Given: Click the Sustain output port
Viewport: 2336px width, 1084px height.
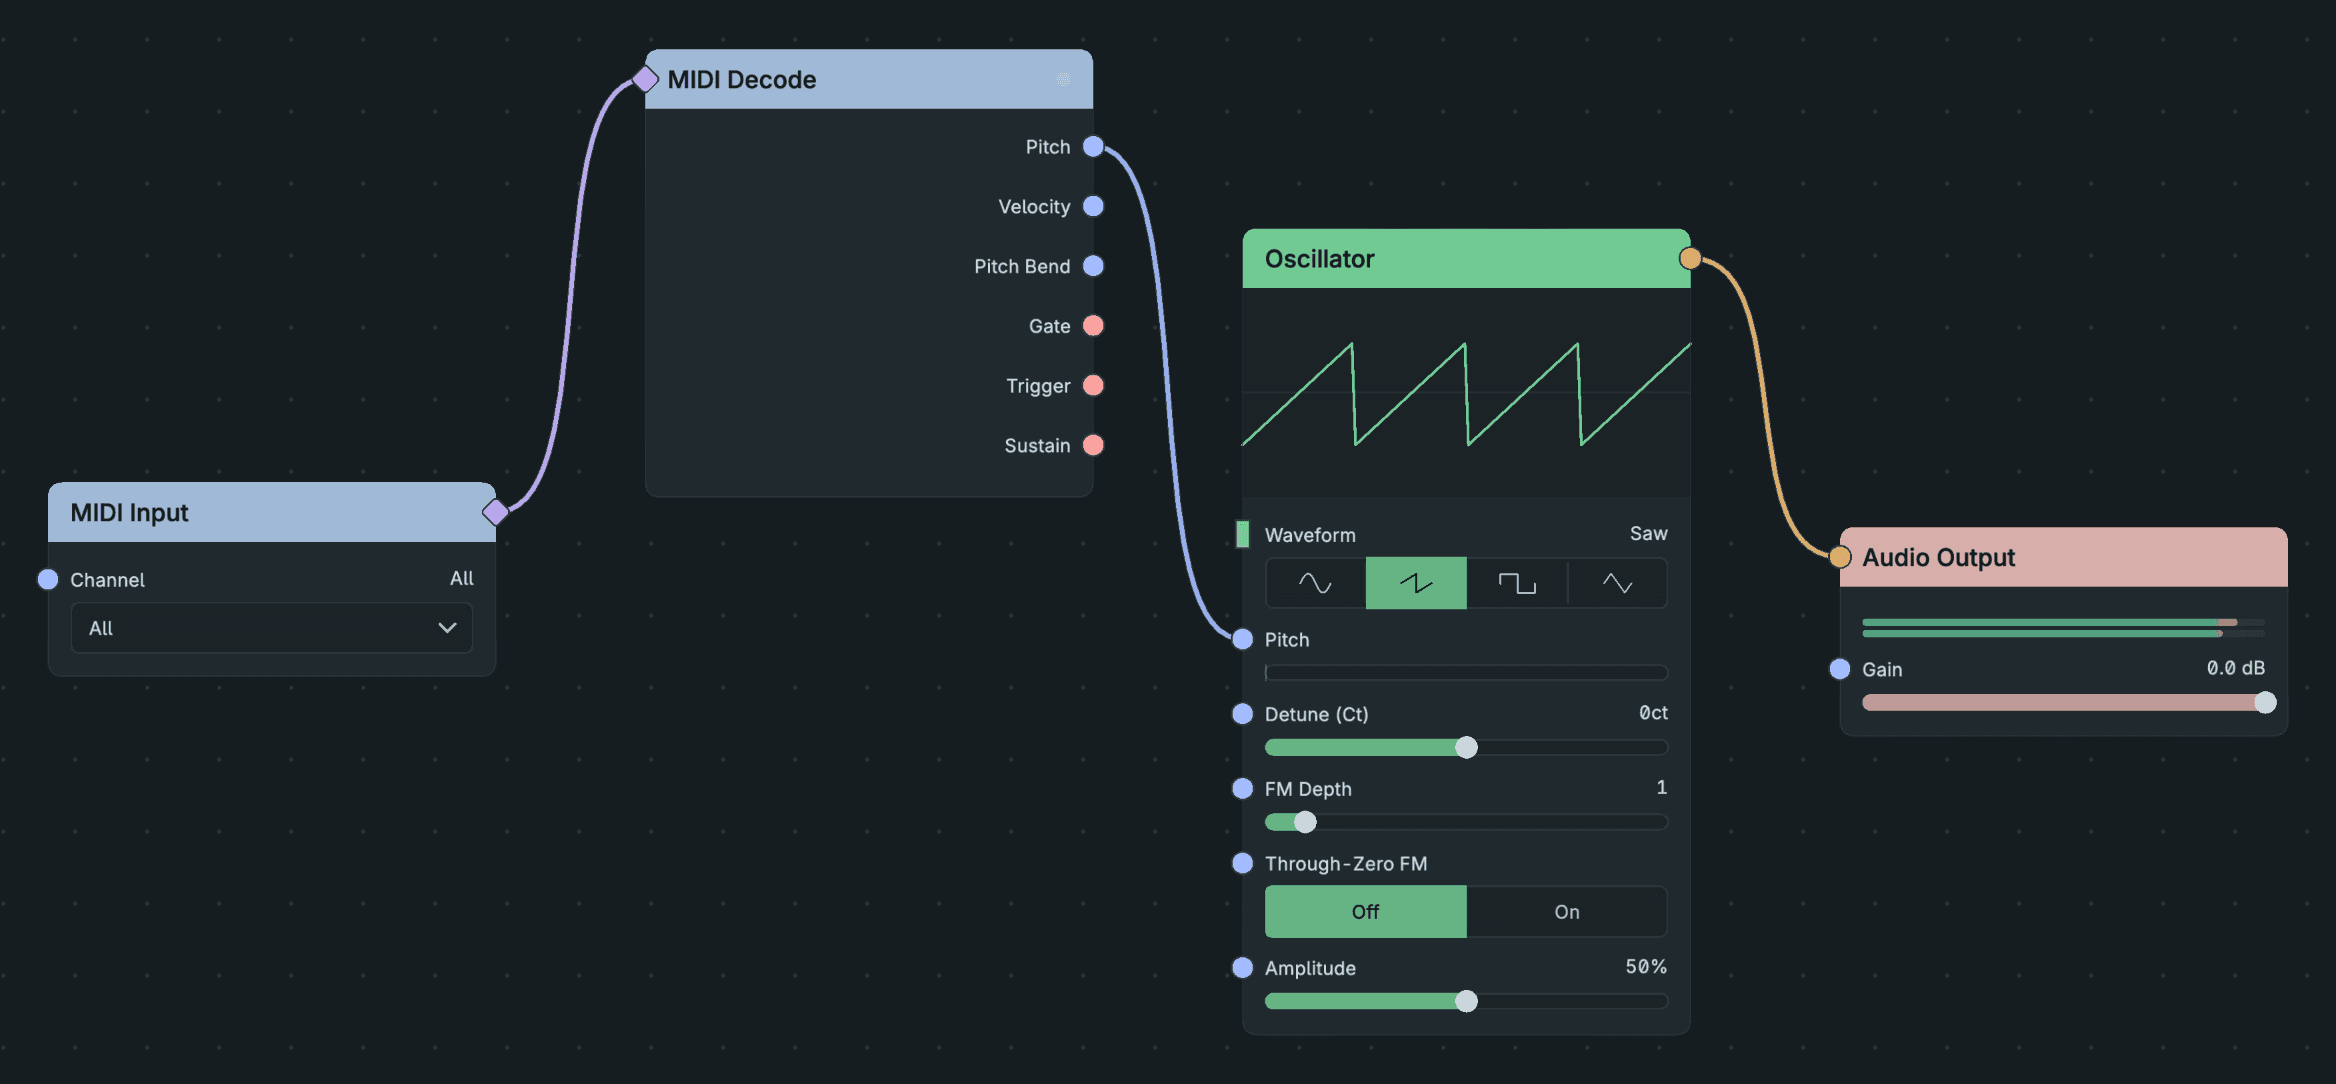Looking at the screenshot, I should [1093, 445].
